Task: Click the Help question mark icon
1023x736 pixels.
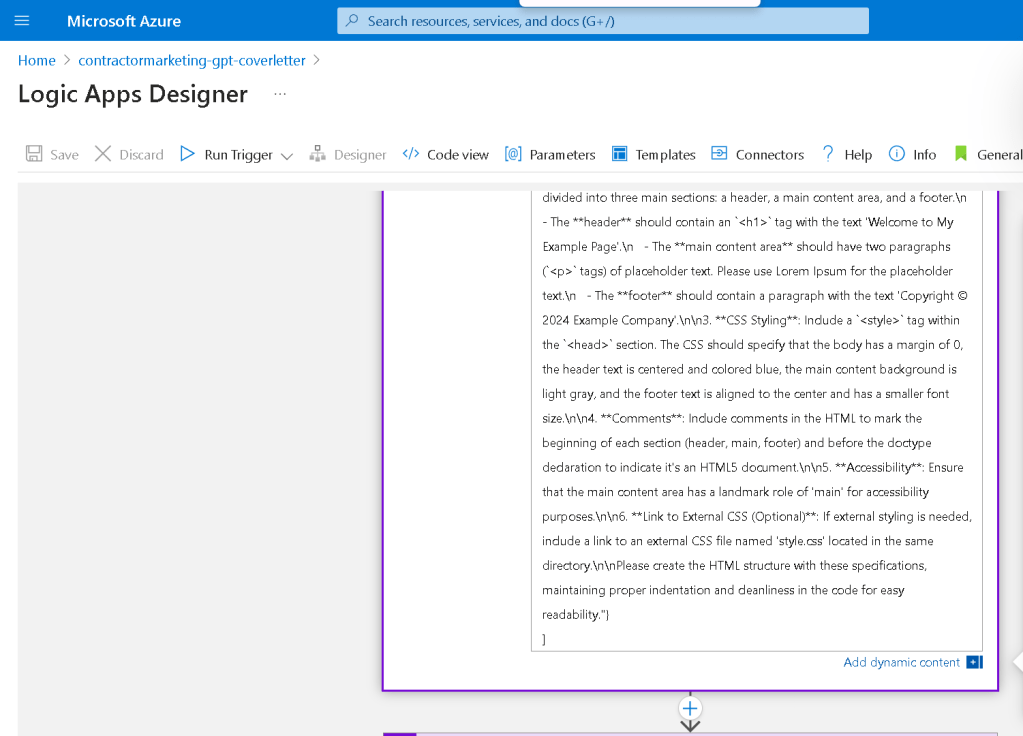Action: [x=828, y=154]
